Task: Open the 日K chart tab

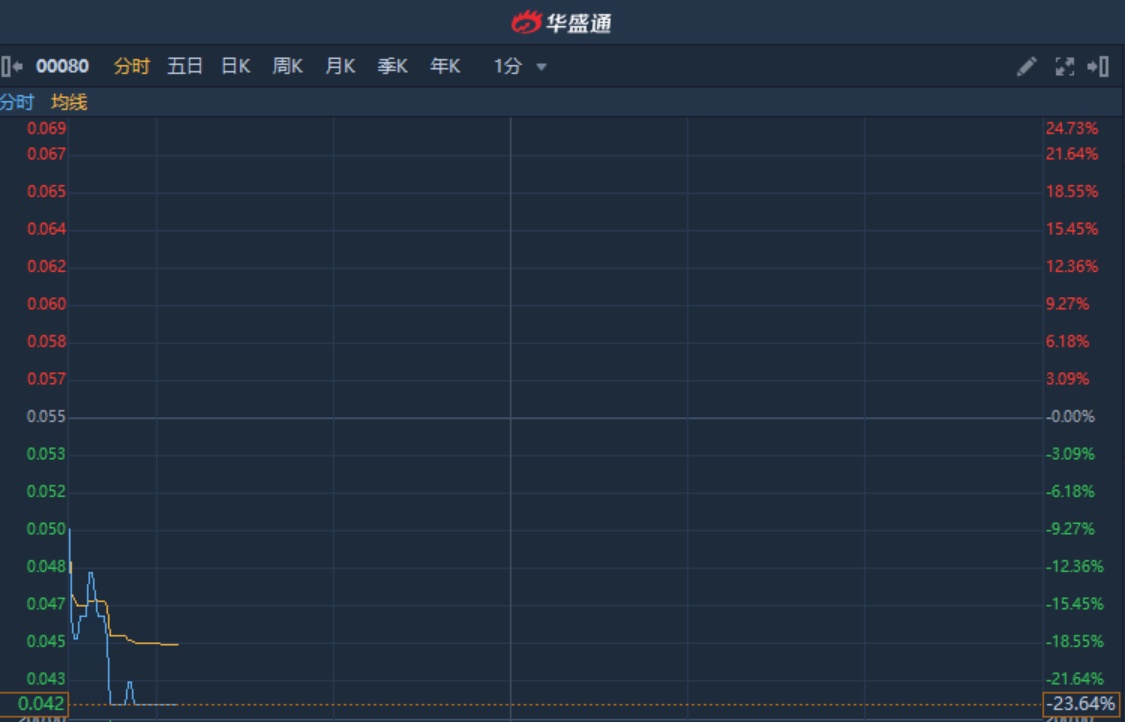Action: 235,67
